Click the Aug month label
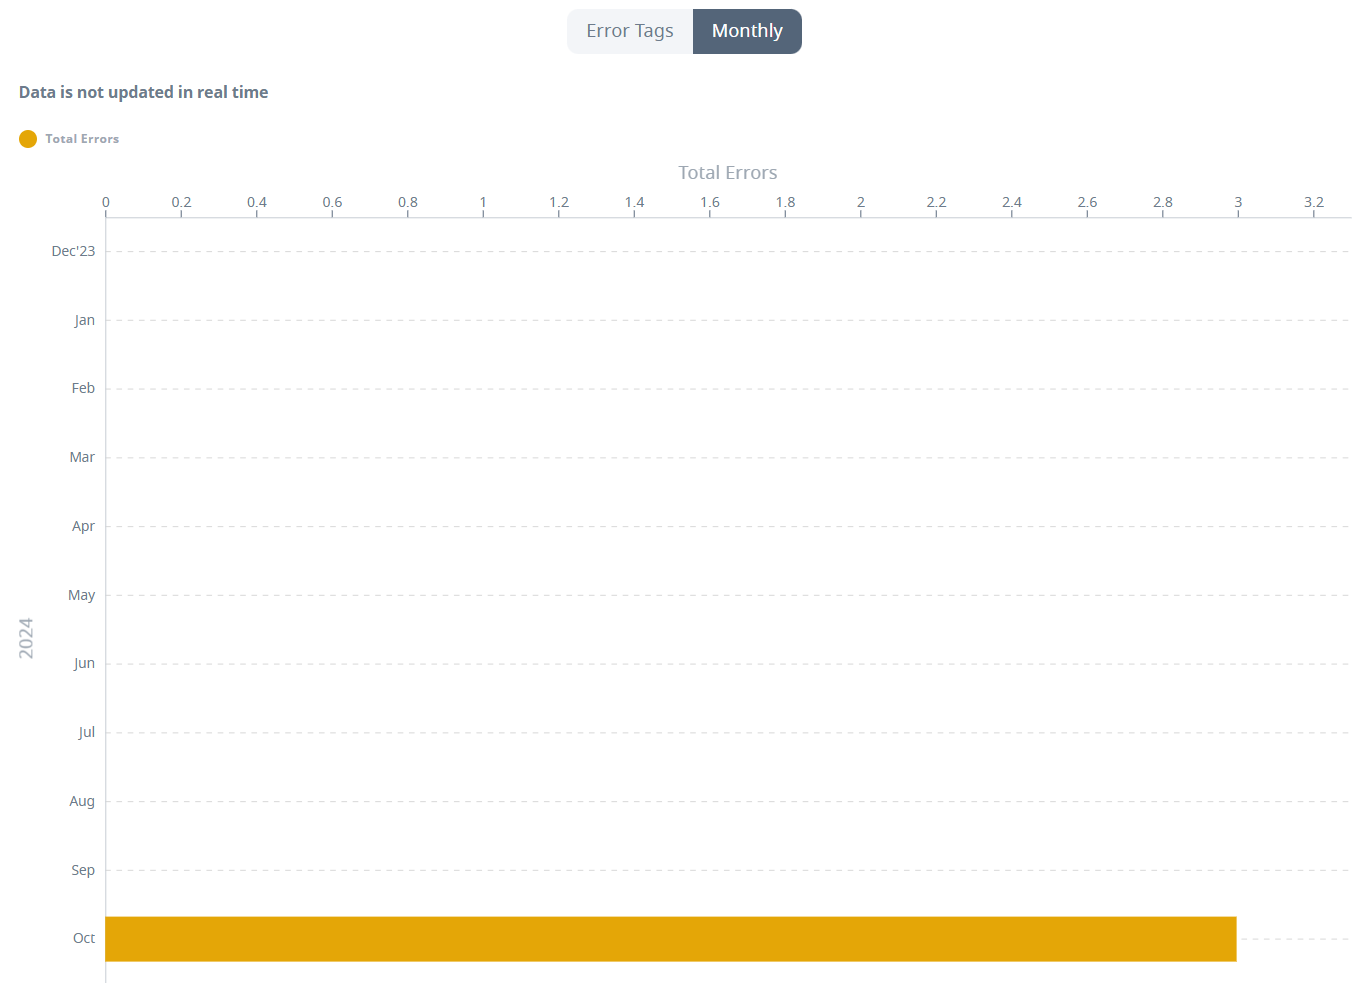Screen dimensions: 1370x983 (x=82, y=801)
